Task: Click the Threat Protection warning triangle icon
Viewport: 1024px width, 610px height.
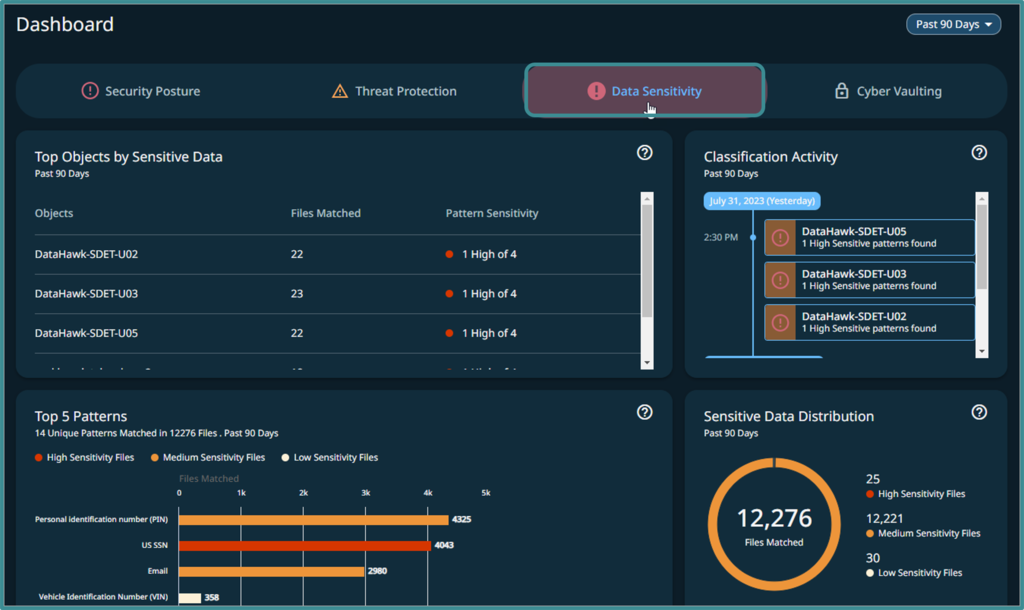Action: coord(340,91)
